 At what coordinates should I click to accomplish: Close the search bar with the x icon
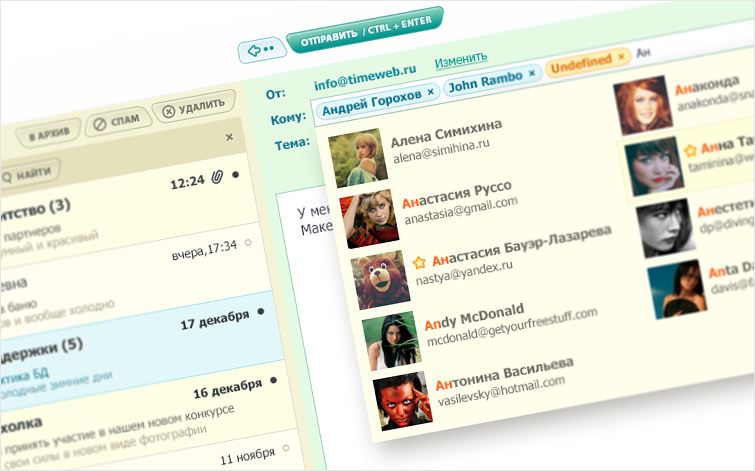pos(230,137)
